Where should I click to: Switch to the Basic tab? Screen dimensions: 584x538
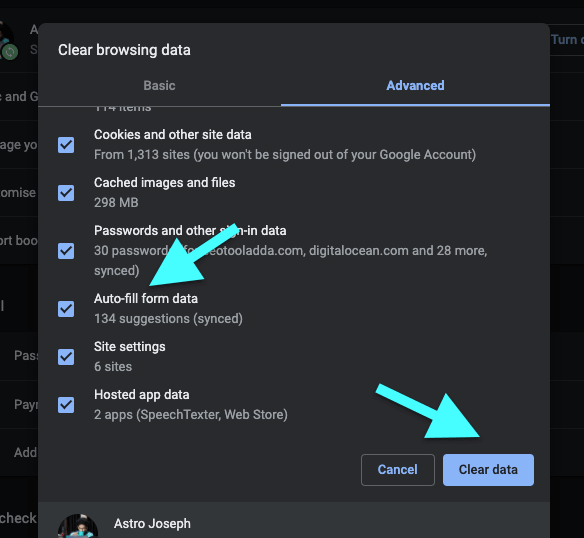click(159, 85)
